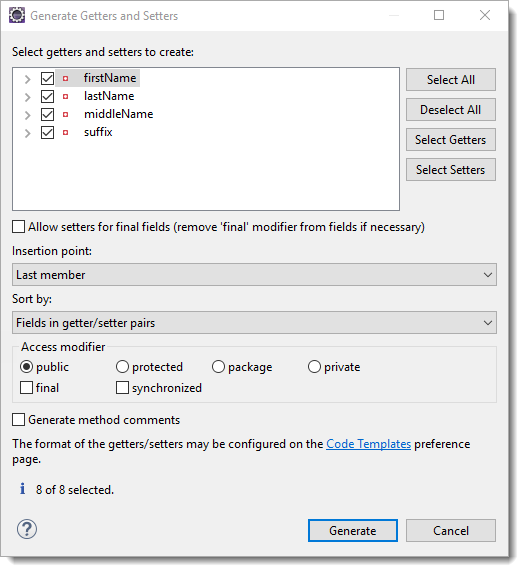Uncheck the firstName checkbox
524x572 pixels.
[47, 78]
